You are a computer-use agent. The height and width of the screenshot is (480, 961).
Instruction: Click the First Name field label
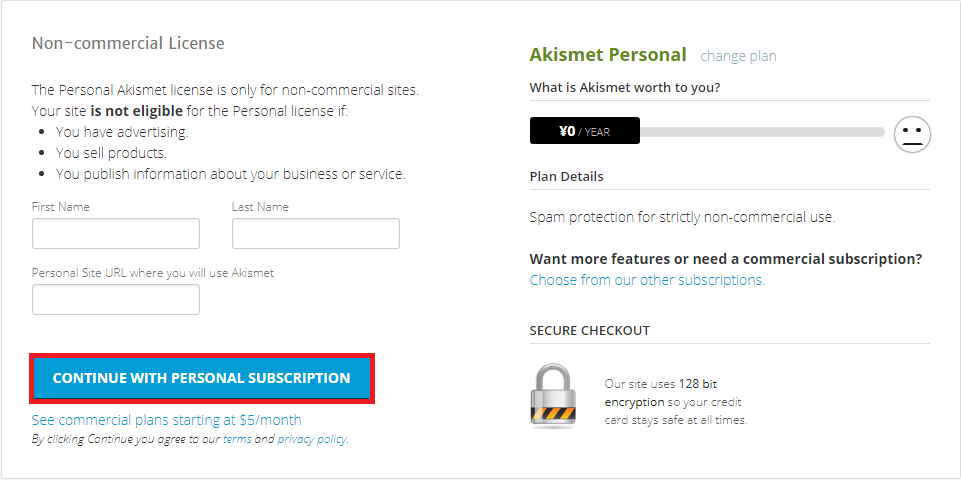pos(61,207)
